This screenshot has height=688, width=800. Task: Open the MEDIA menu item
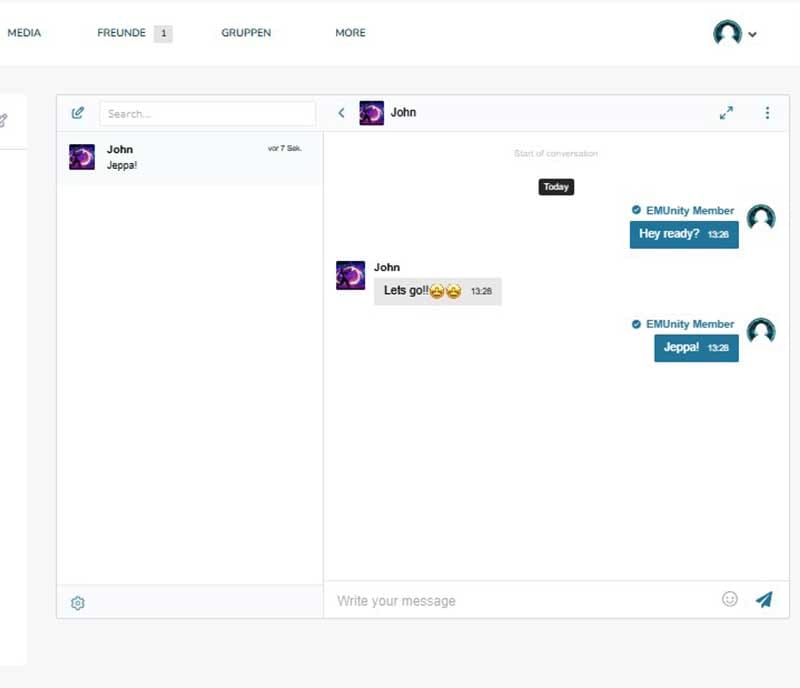(x=24, y=33)
